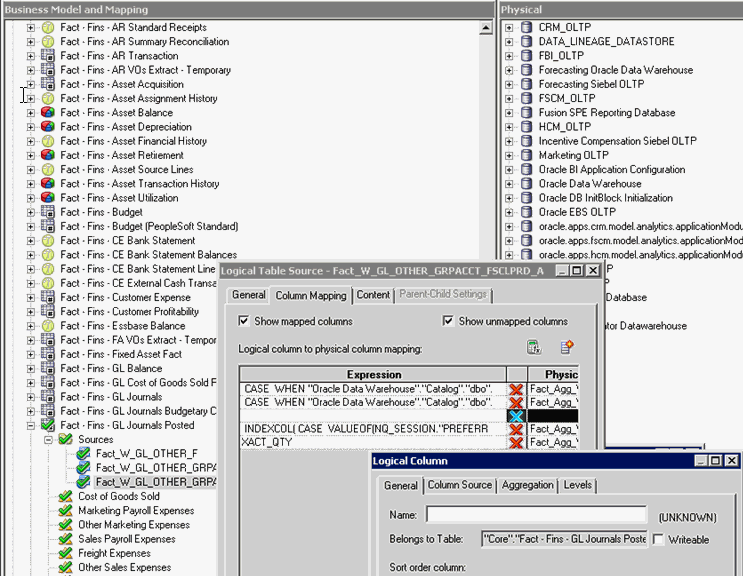Expand DATA_LINEAGE_DATASTORE in Physical pane
The height and width of the screenshot is (576, 743).
click(x=509, y=42)
